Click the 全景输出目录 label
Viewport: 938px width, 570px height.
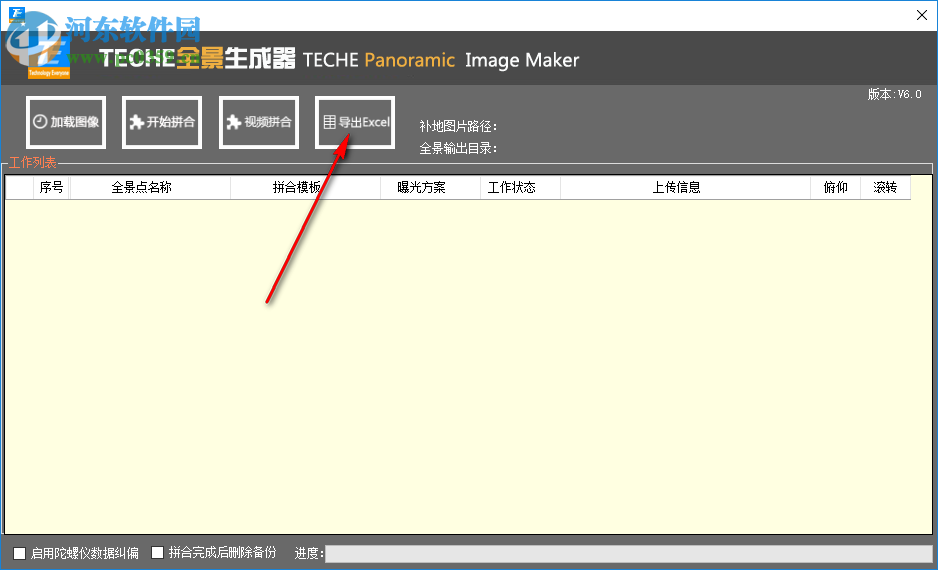click(458, 148)
